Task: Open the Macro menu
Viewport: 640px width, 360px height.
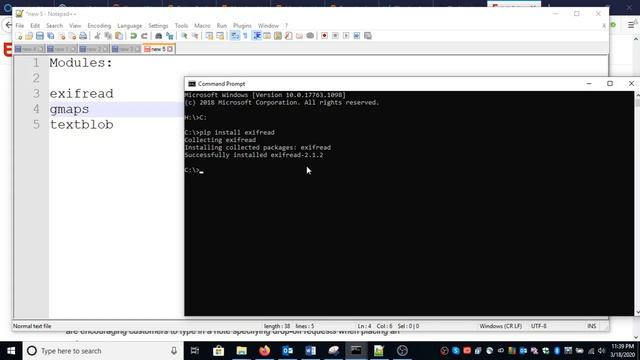Action: 202,26
